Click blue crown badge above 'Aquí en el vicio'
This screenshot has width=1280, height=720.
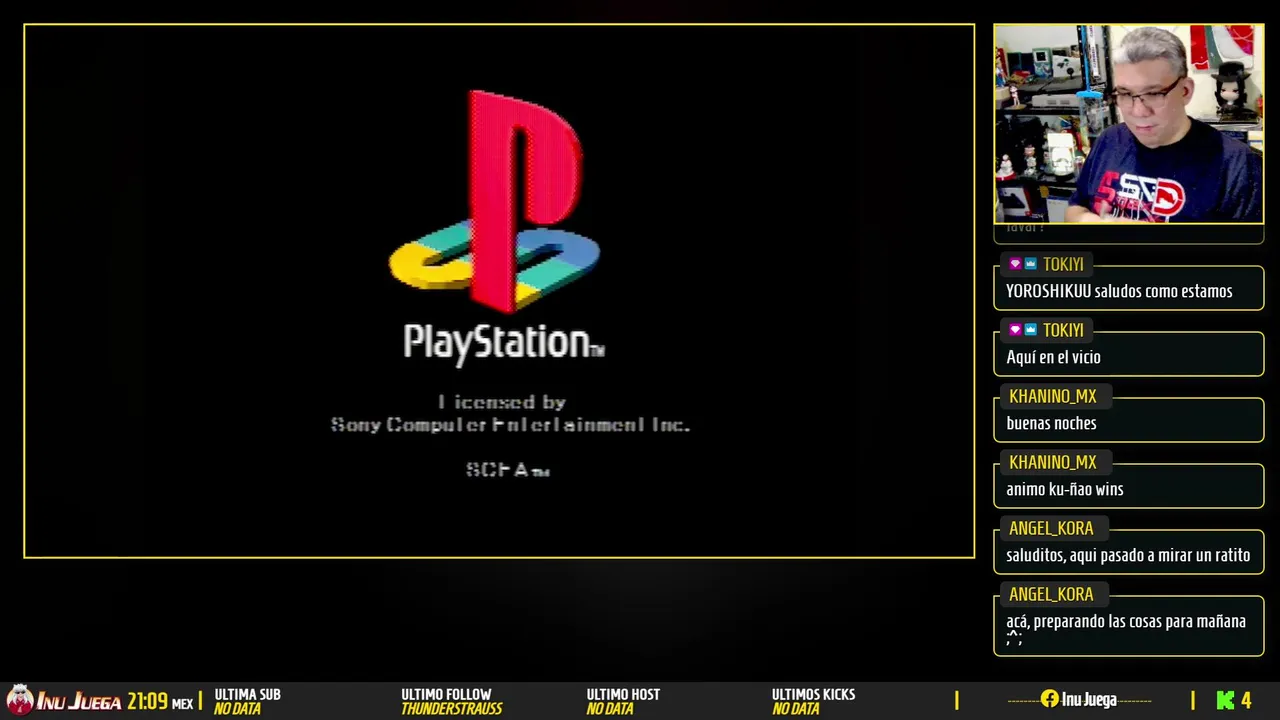[x=1030, y=330]
